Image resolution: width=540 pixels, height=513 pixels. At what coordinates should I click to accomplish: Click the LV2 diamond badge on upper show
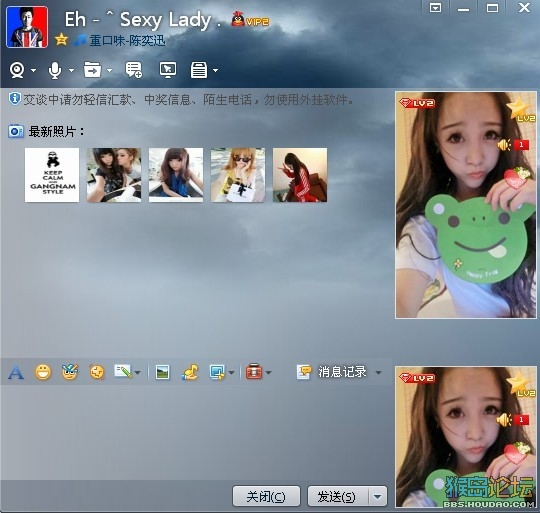417,103
